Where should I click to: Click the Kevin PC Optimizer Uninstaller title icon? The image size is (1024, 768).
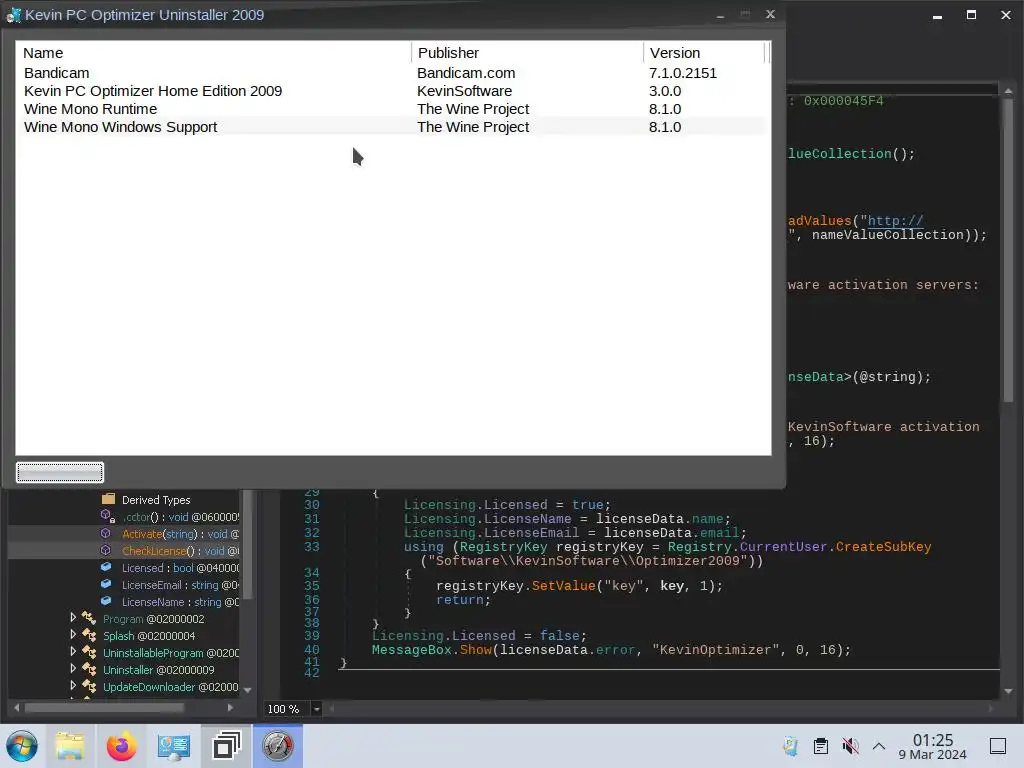point(13,15)
